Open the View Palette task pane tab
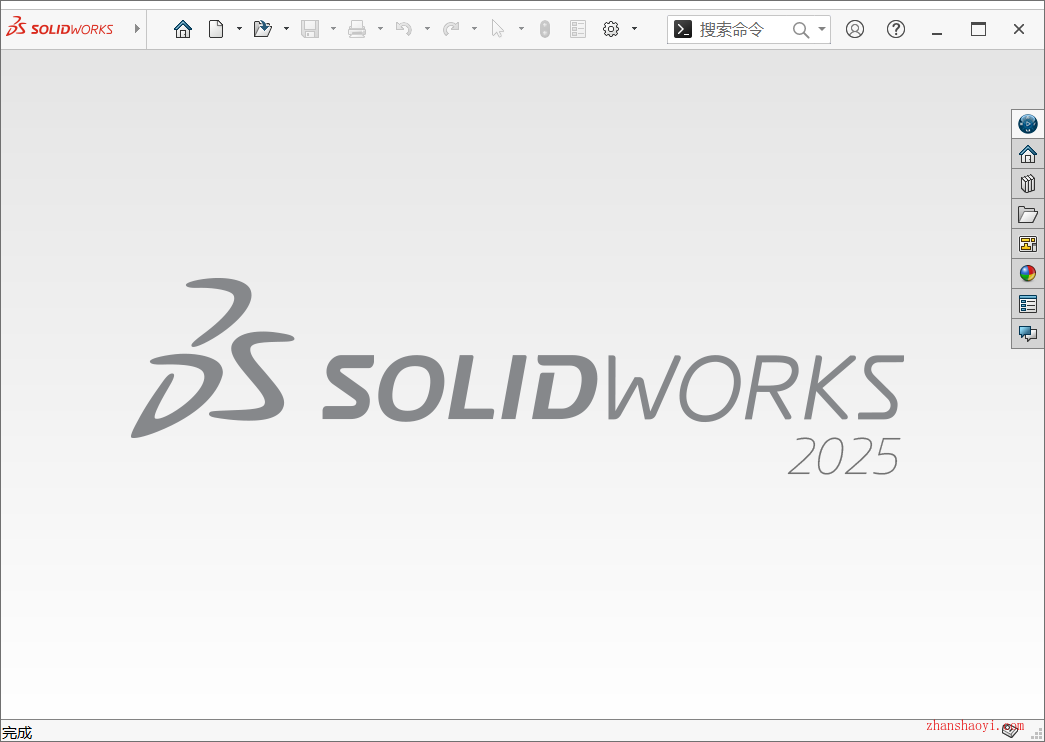The image size is (1045, 742). [x=1028, y=244]
